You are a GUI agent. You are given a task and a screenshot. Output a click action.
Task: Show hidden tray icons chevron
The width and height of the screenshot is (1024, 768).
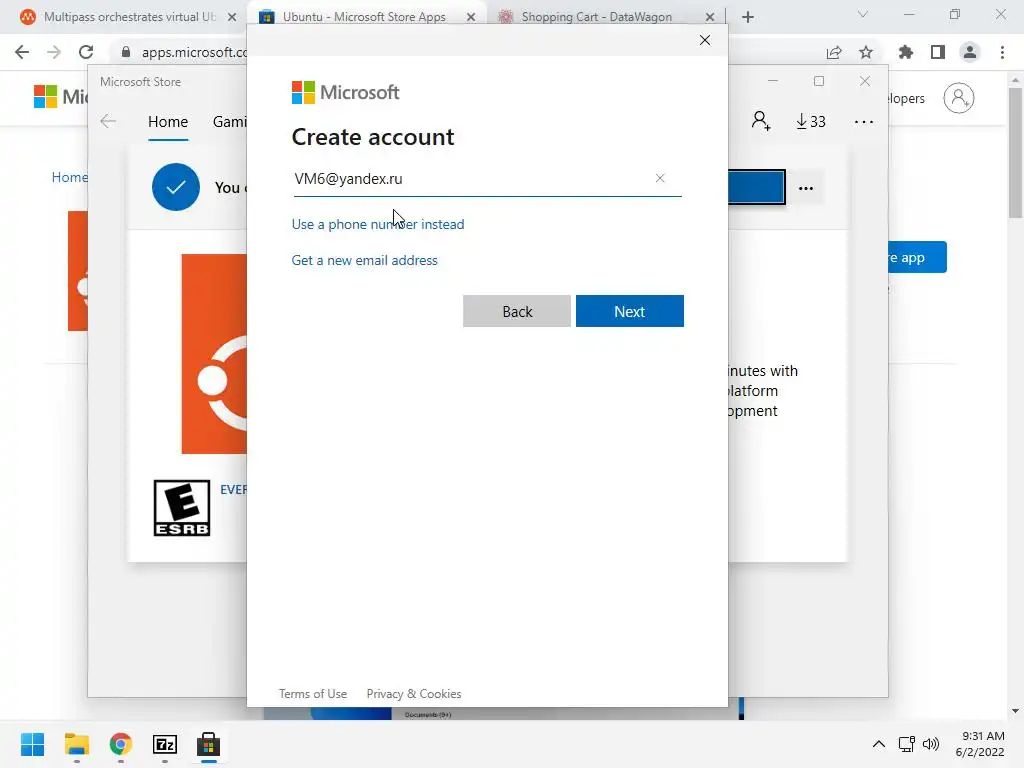point(879,744)
